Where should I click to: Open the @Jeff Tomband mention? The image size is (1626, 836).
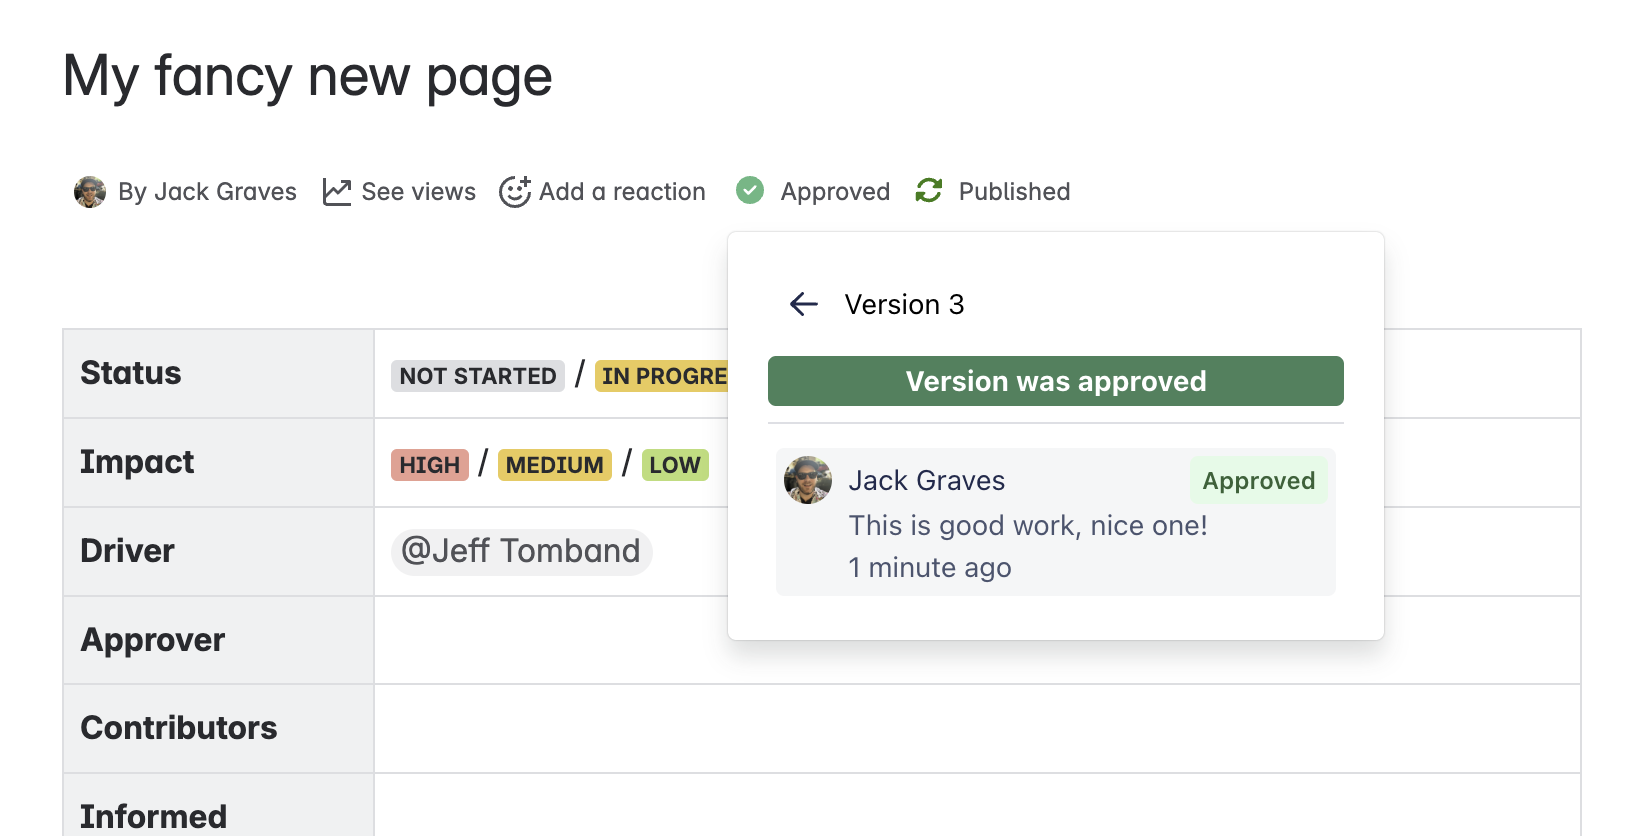point(521,551)
